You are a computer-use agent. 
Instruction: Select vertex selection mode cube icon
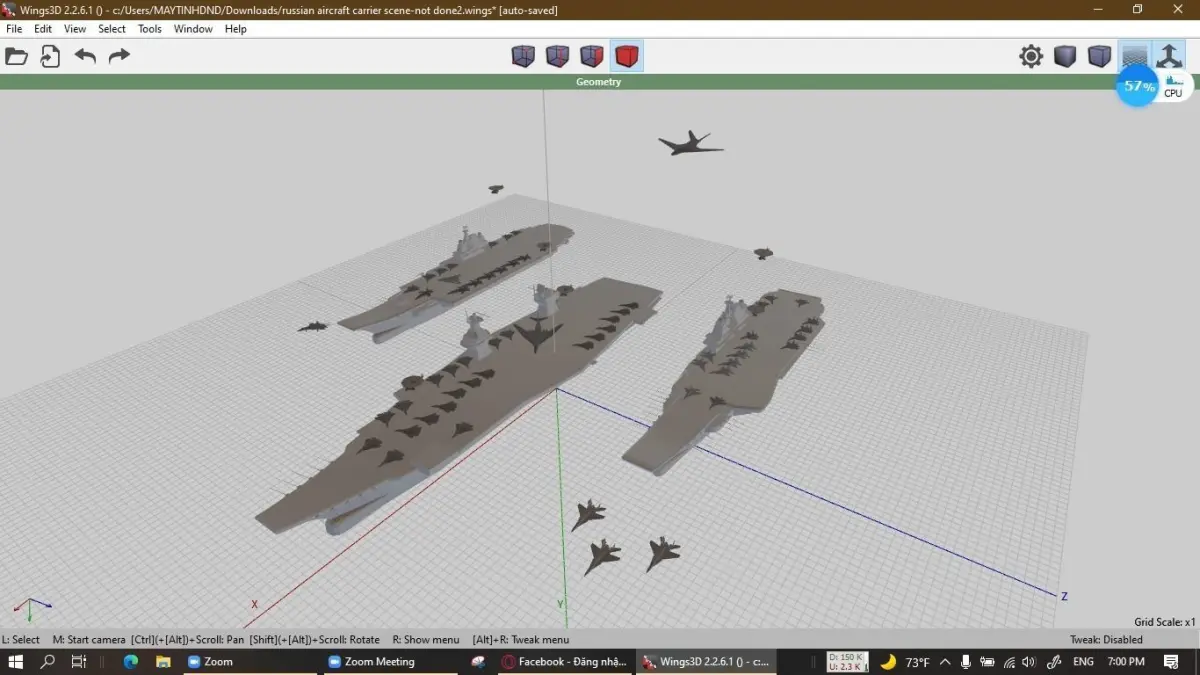523,56
